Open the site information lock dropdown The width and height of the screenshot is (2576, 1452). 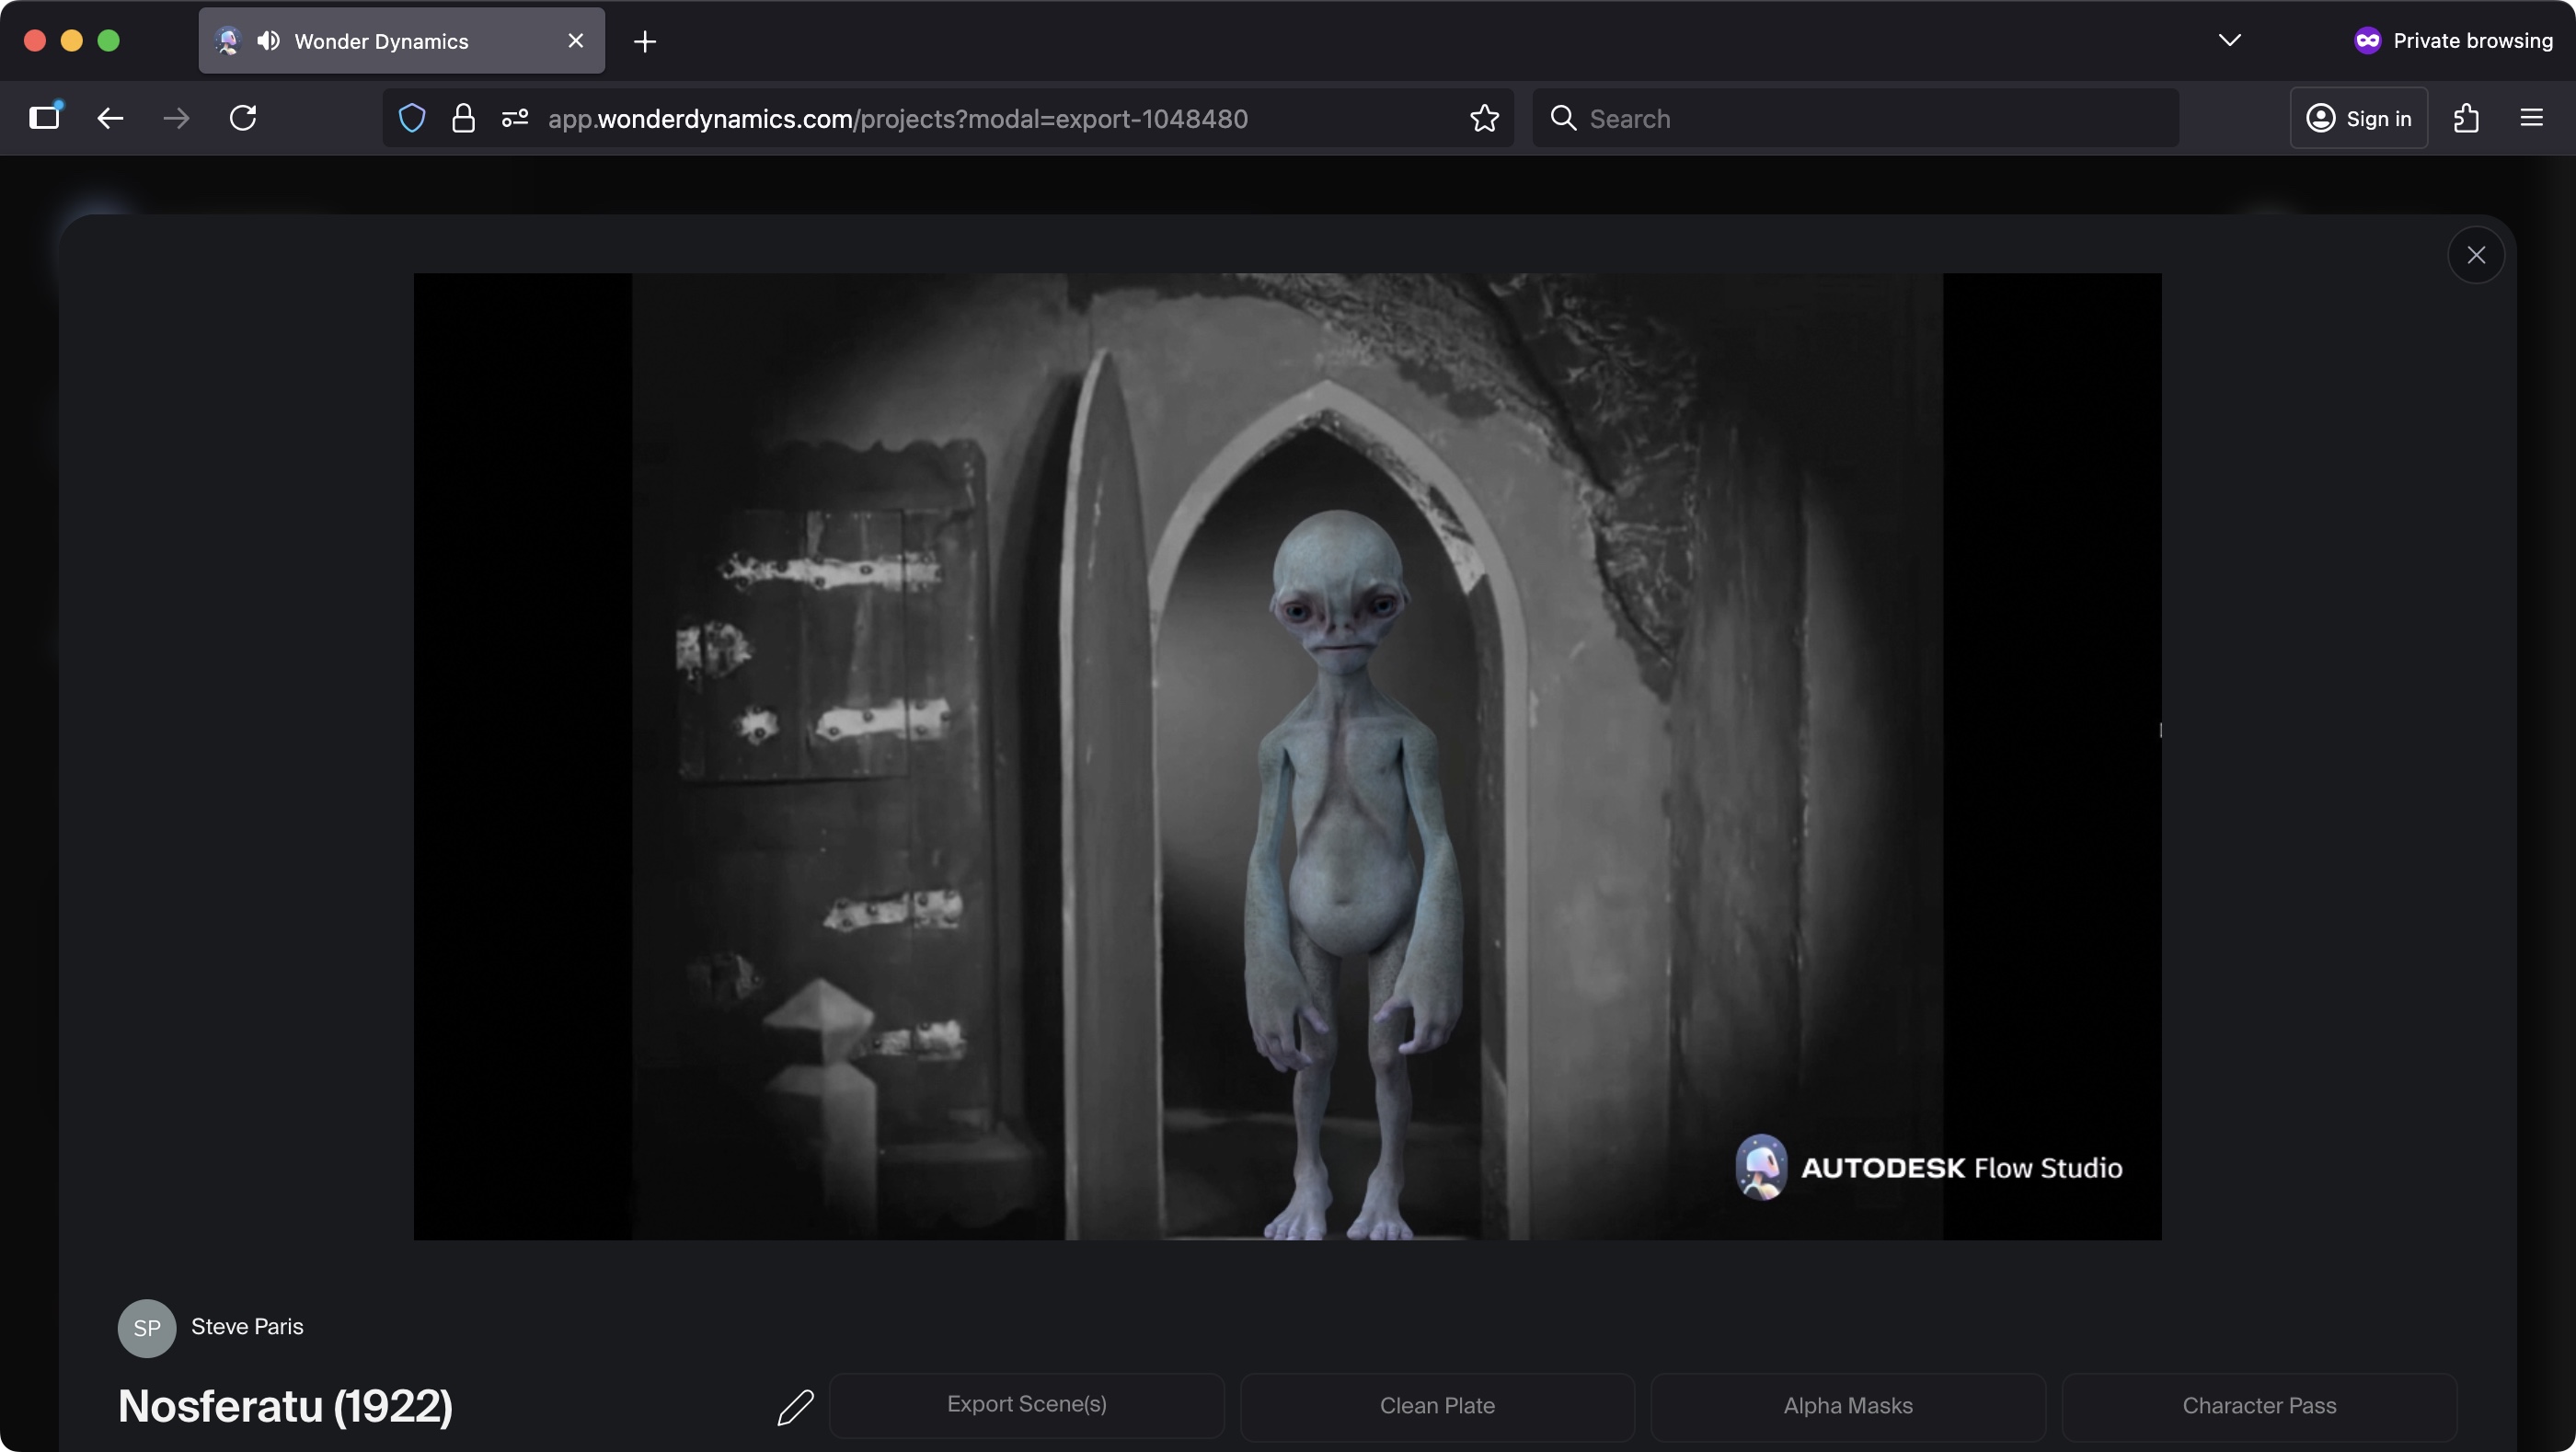[463, 118]
